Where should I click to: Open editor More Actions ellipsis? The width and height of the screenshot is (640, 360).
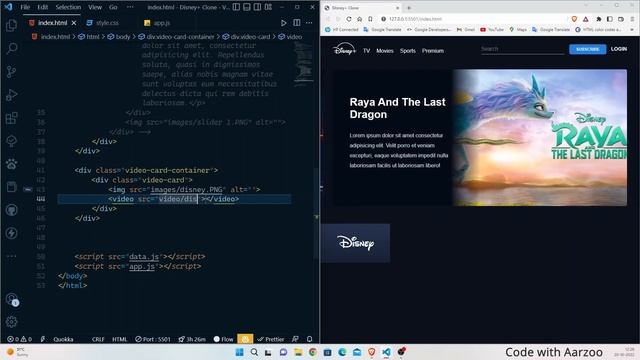(x=309, y=23)
